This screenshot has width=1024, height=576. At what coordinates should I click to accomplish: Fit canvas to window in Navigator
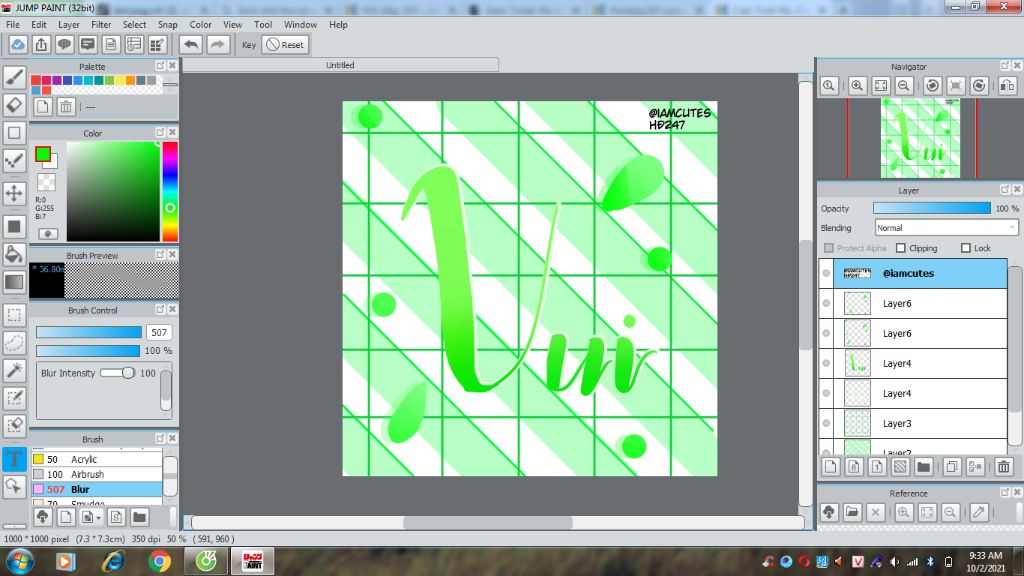click(x=881, y=86)
